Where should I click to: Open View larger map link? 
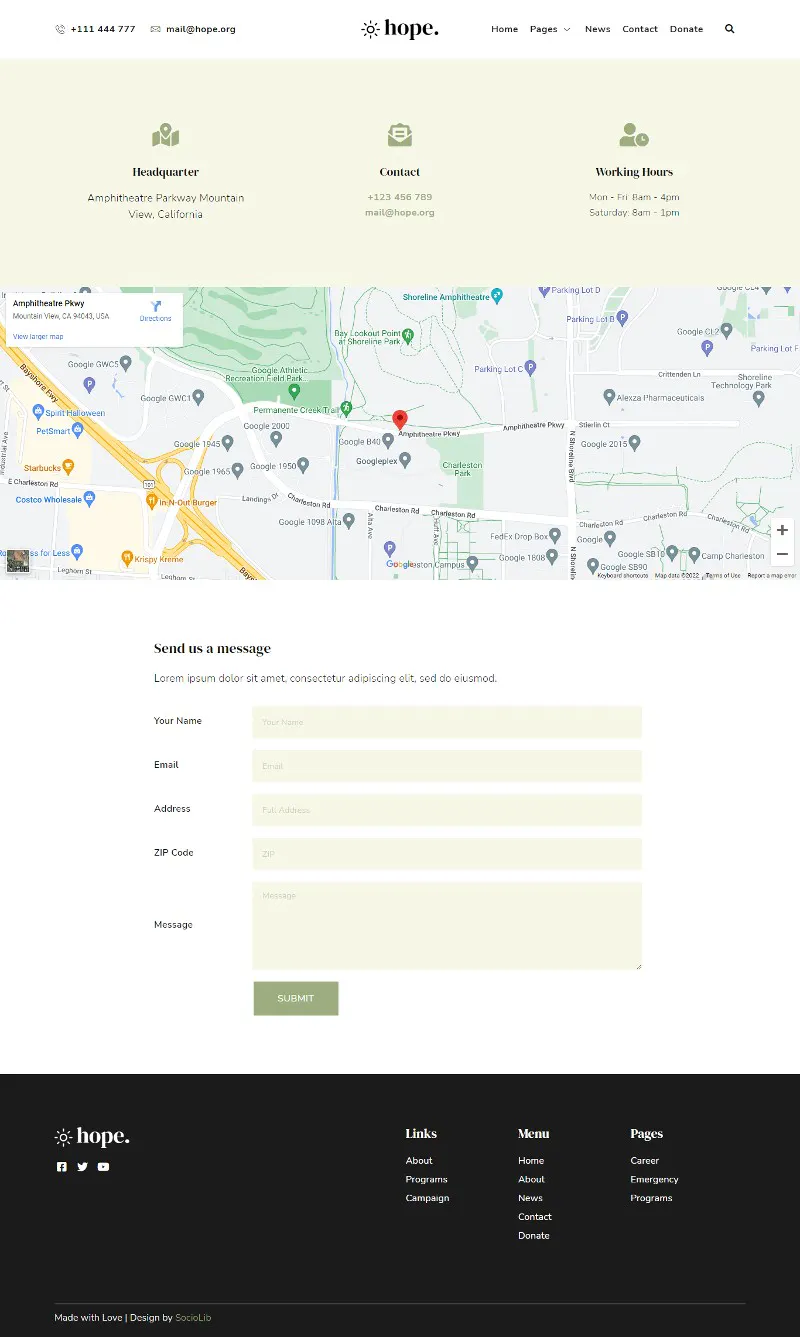click(38, 336)
